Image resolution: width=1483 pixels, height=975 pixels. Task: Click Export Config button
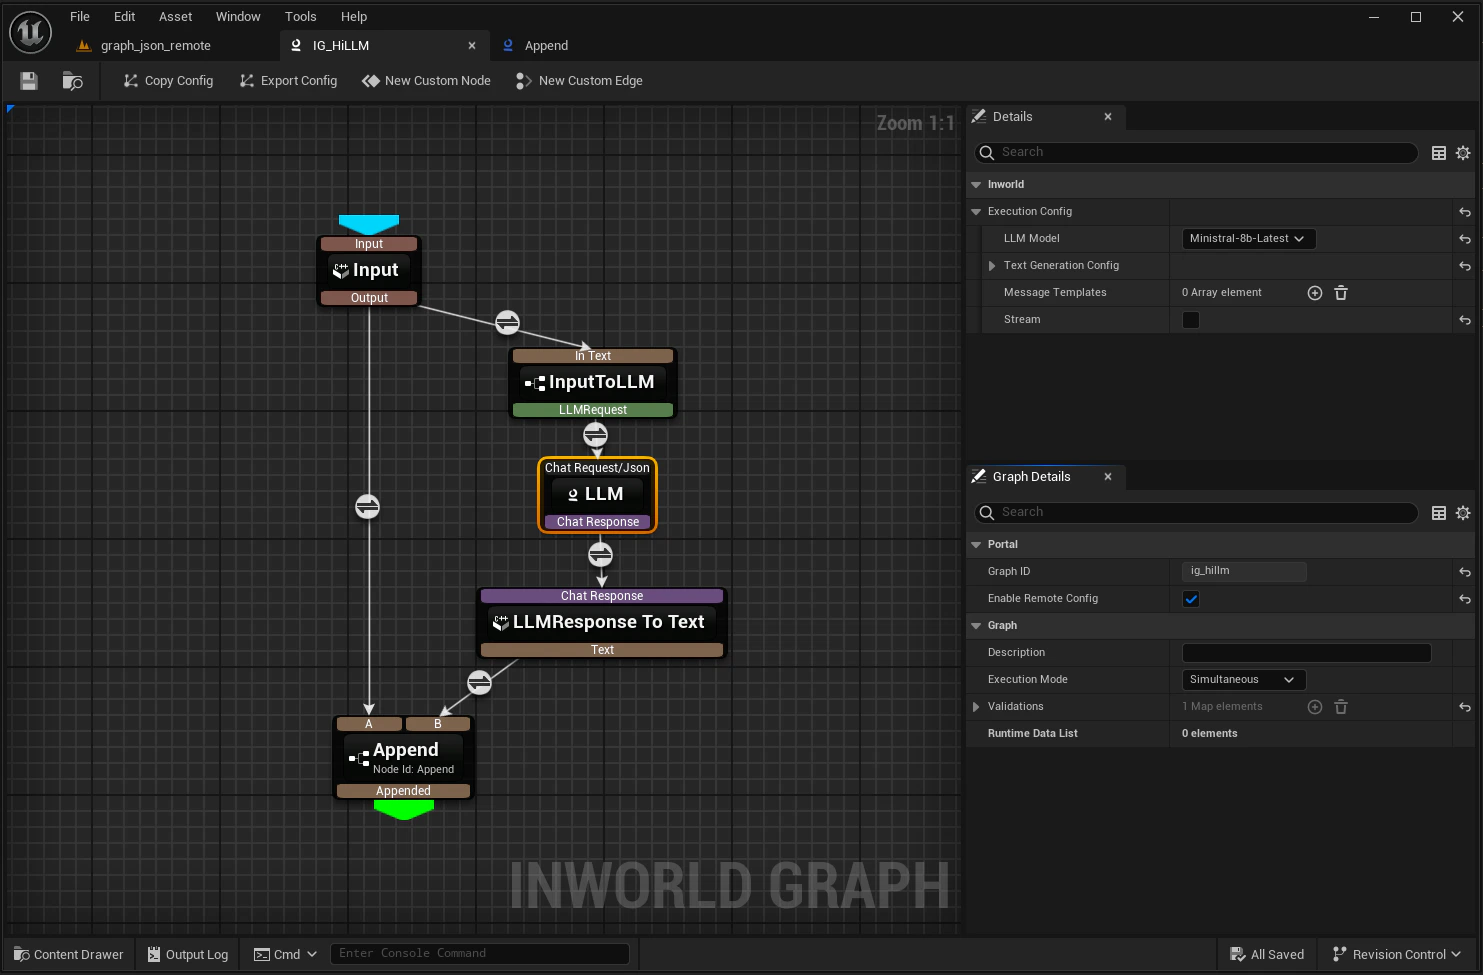point(288,81)
